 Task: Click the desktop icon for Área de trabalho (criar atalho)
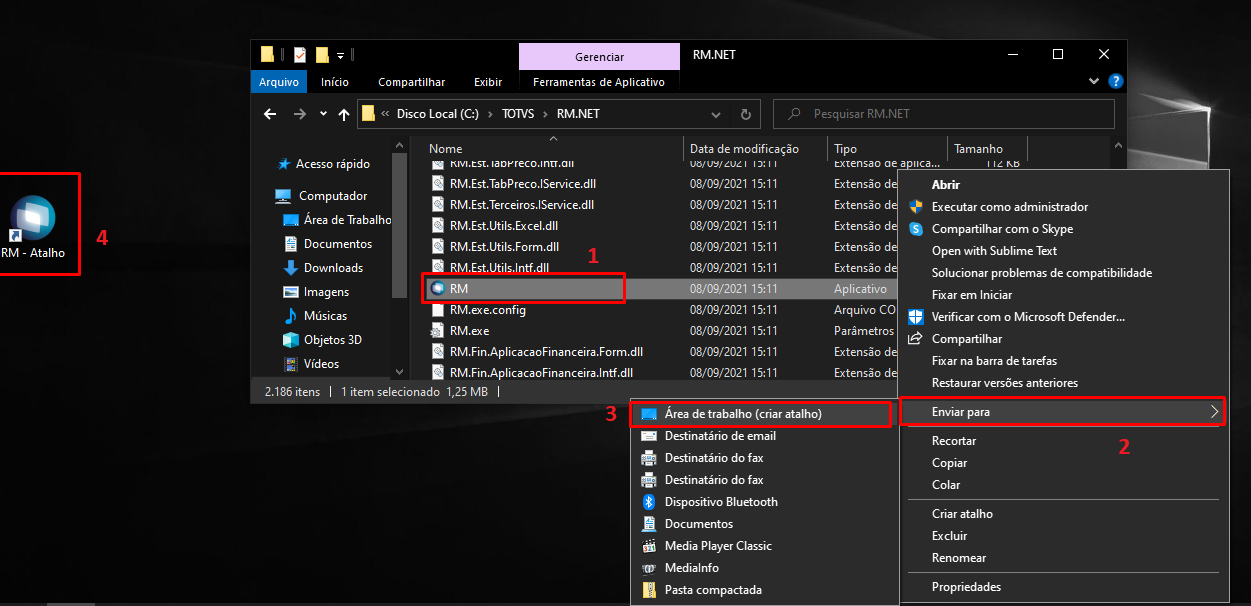tap(648, 414)
